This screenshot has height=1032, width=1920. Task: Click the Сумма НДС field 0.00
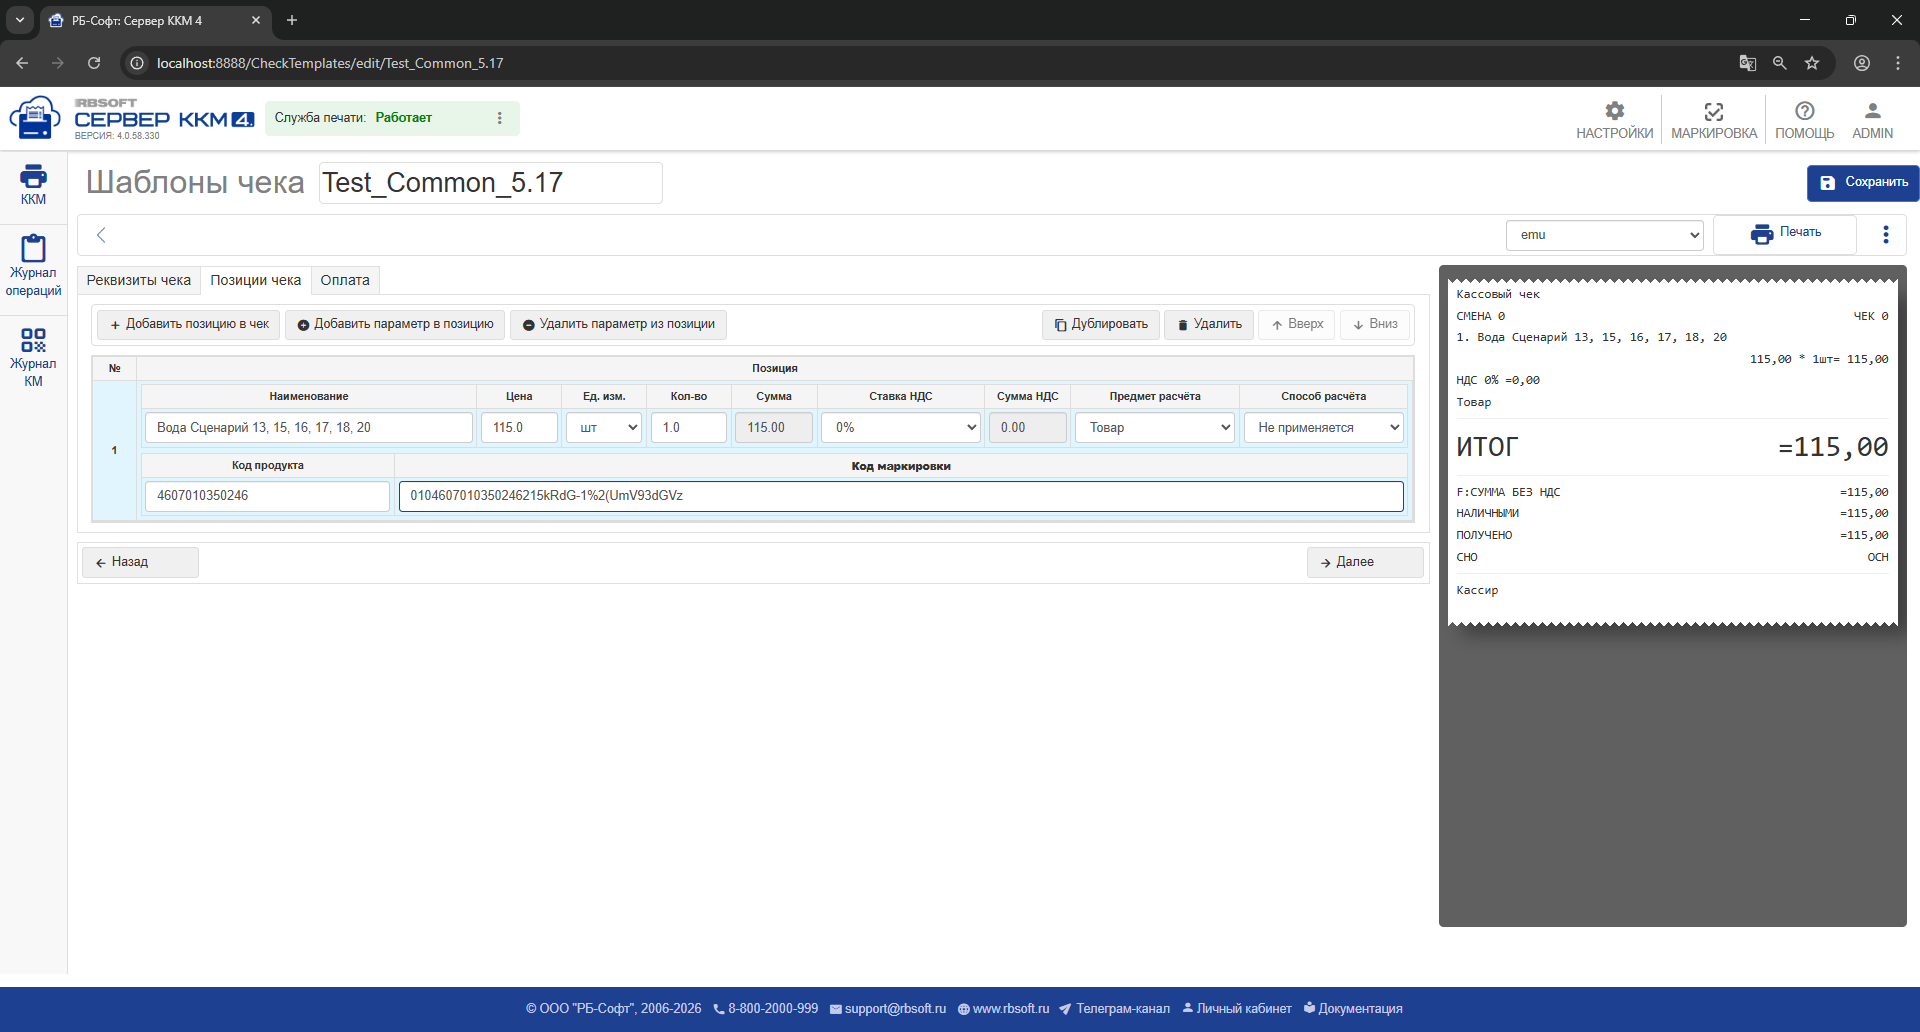click(1028, 428)
